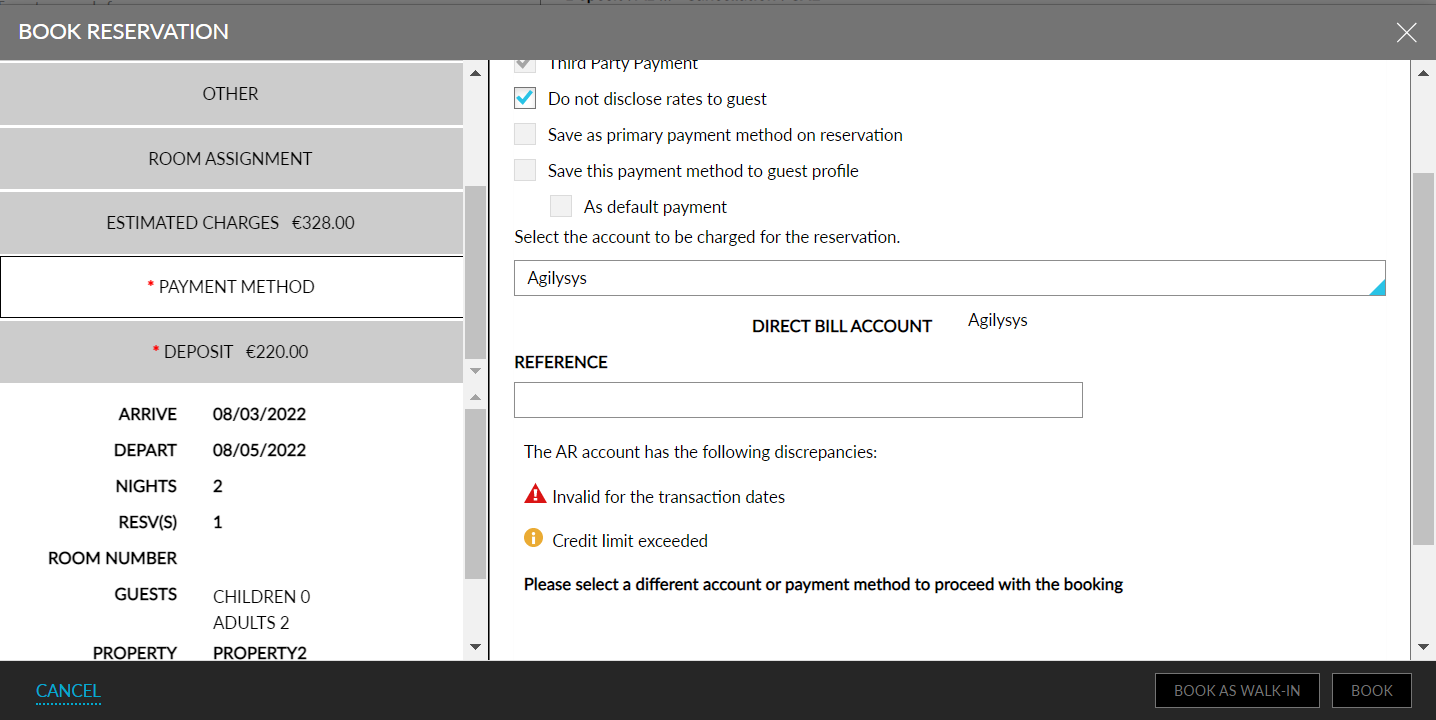Click down arrow of payment panel scrollbar
This screenshot has width=1436, height=720.
[x=1424, y=648]
